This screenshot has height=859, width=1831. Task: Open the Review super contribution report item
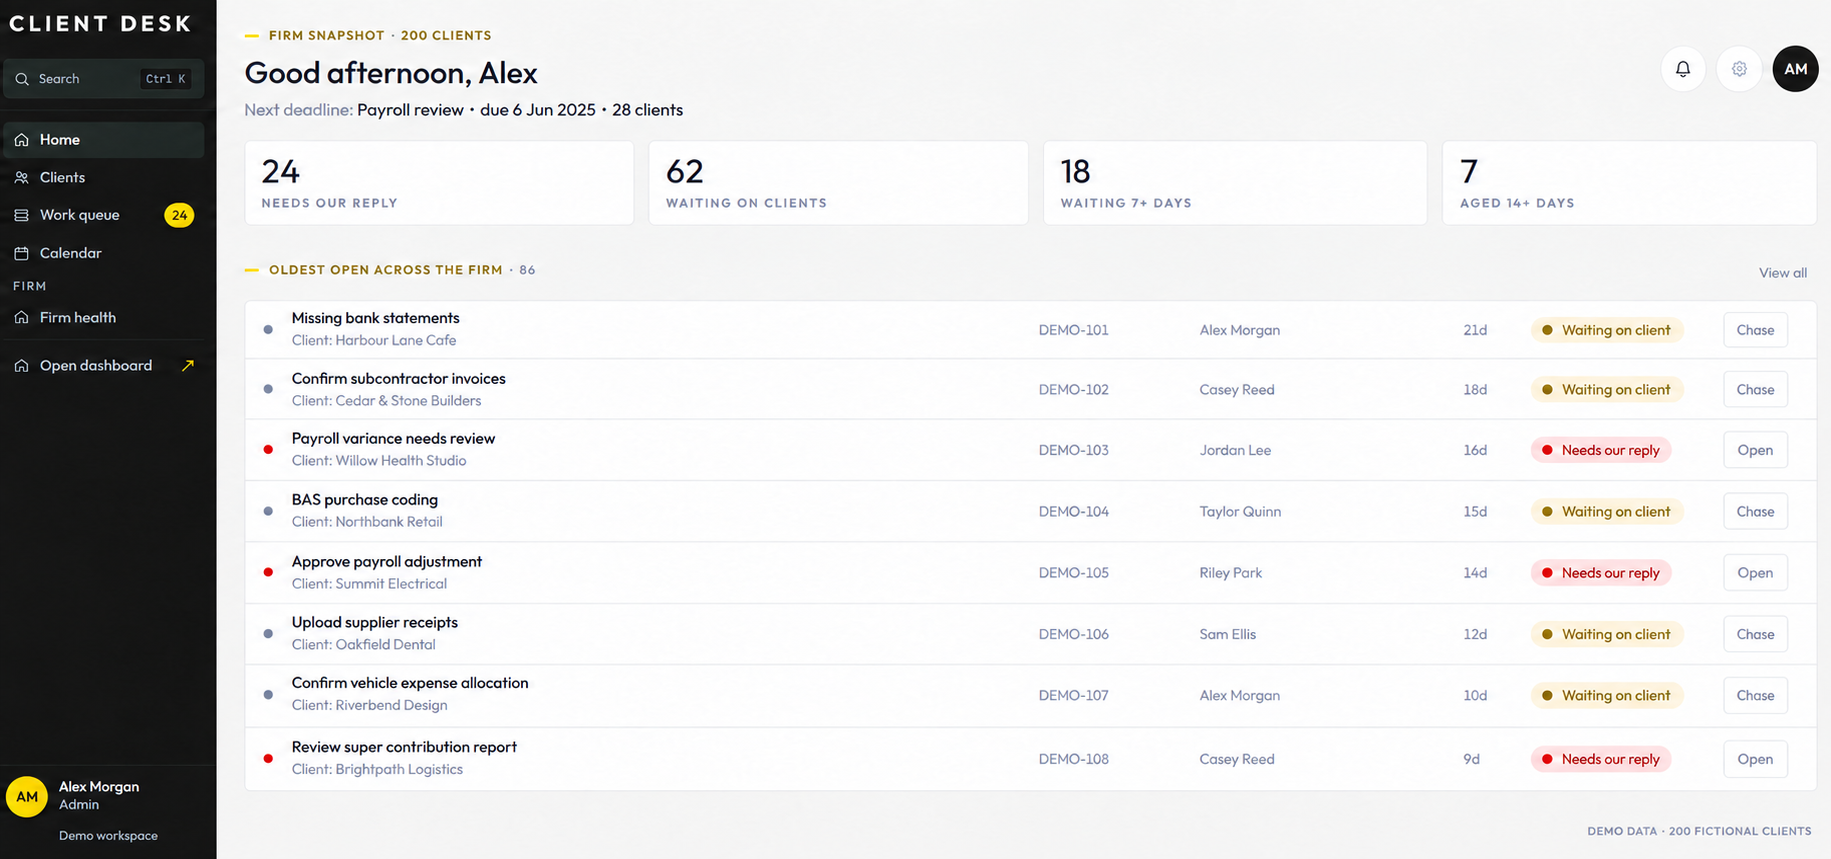point(1755,759)
